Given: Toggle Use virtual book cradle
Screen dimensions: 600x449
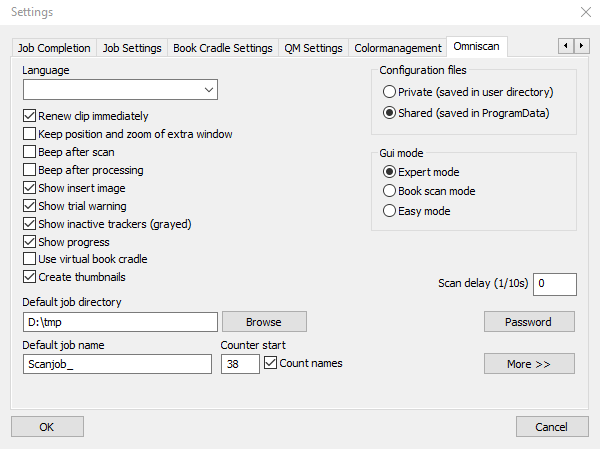Looking at the screenshot, I should click(x=29, y=259).
